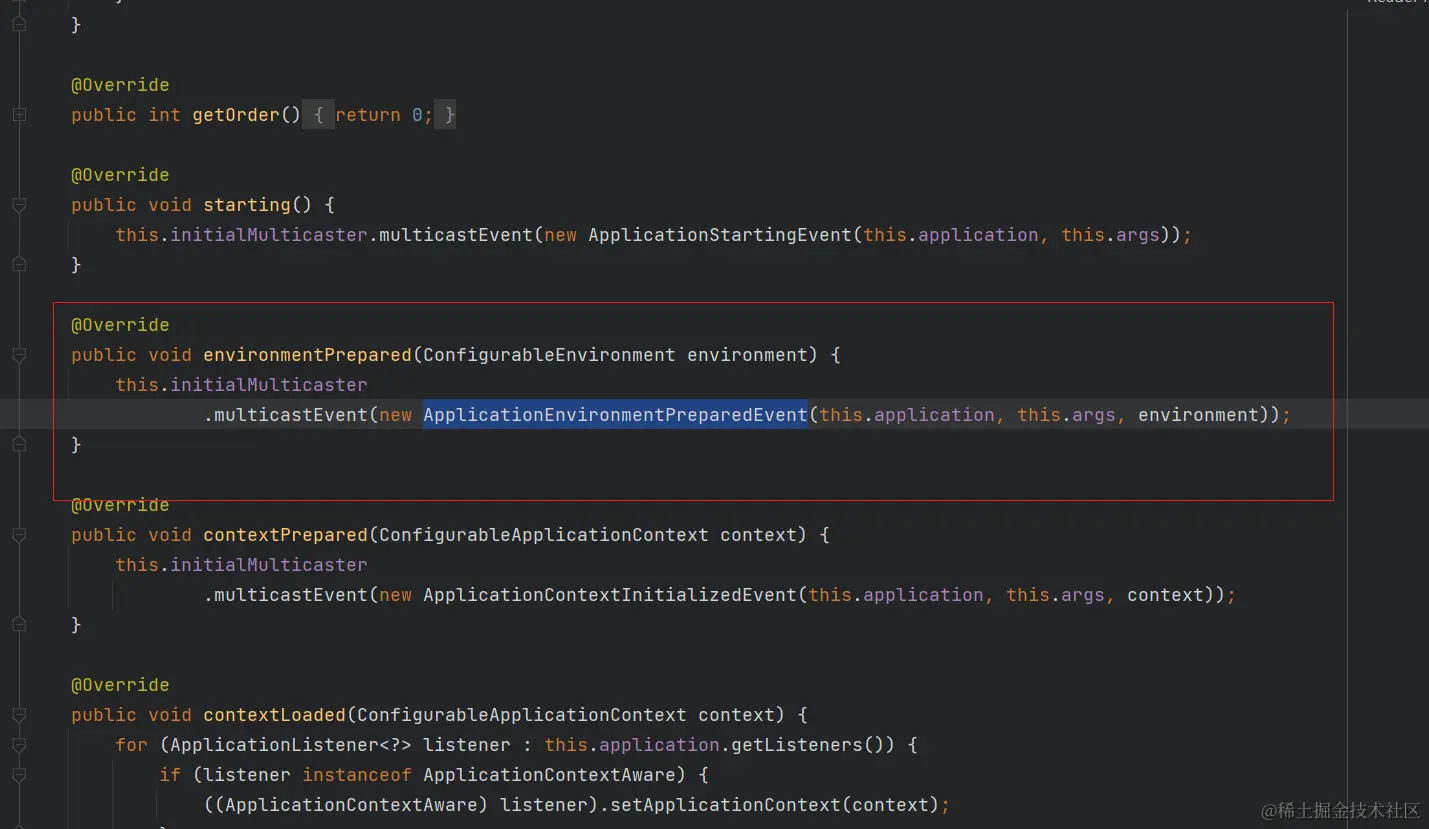The width and height of the screenshot is (1429, 829).
Task: Collapse the contextLoaded method via gutter fold marker
Action: 19,715
